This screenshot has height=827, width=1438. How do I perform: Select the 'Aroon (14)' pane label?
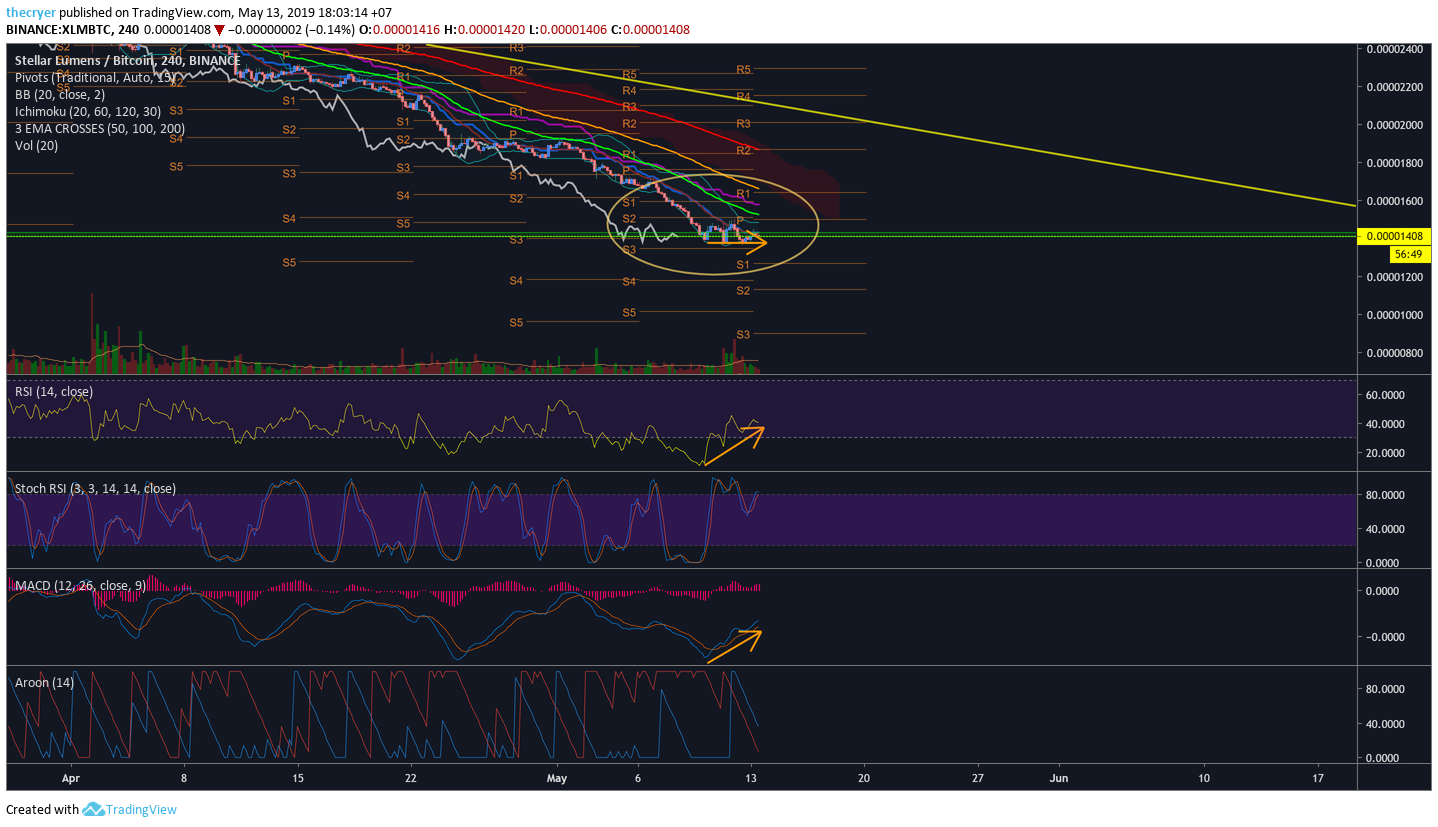point(45,682)
